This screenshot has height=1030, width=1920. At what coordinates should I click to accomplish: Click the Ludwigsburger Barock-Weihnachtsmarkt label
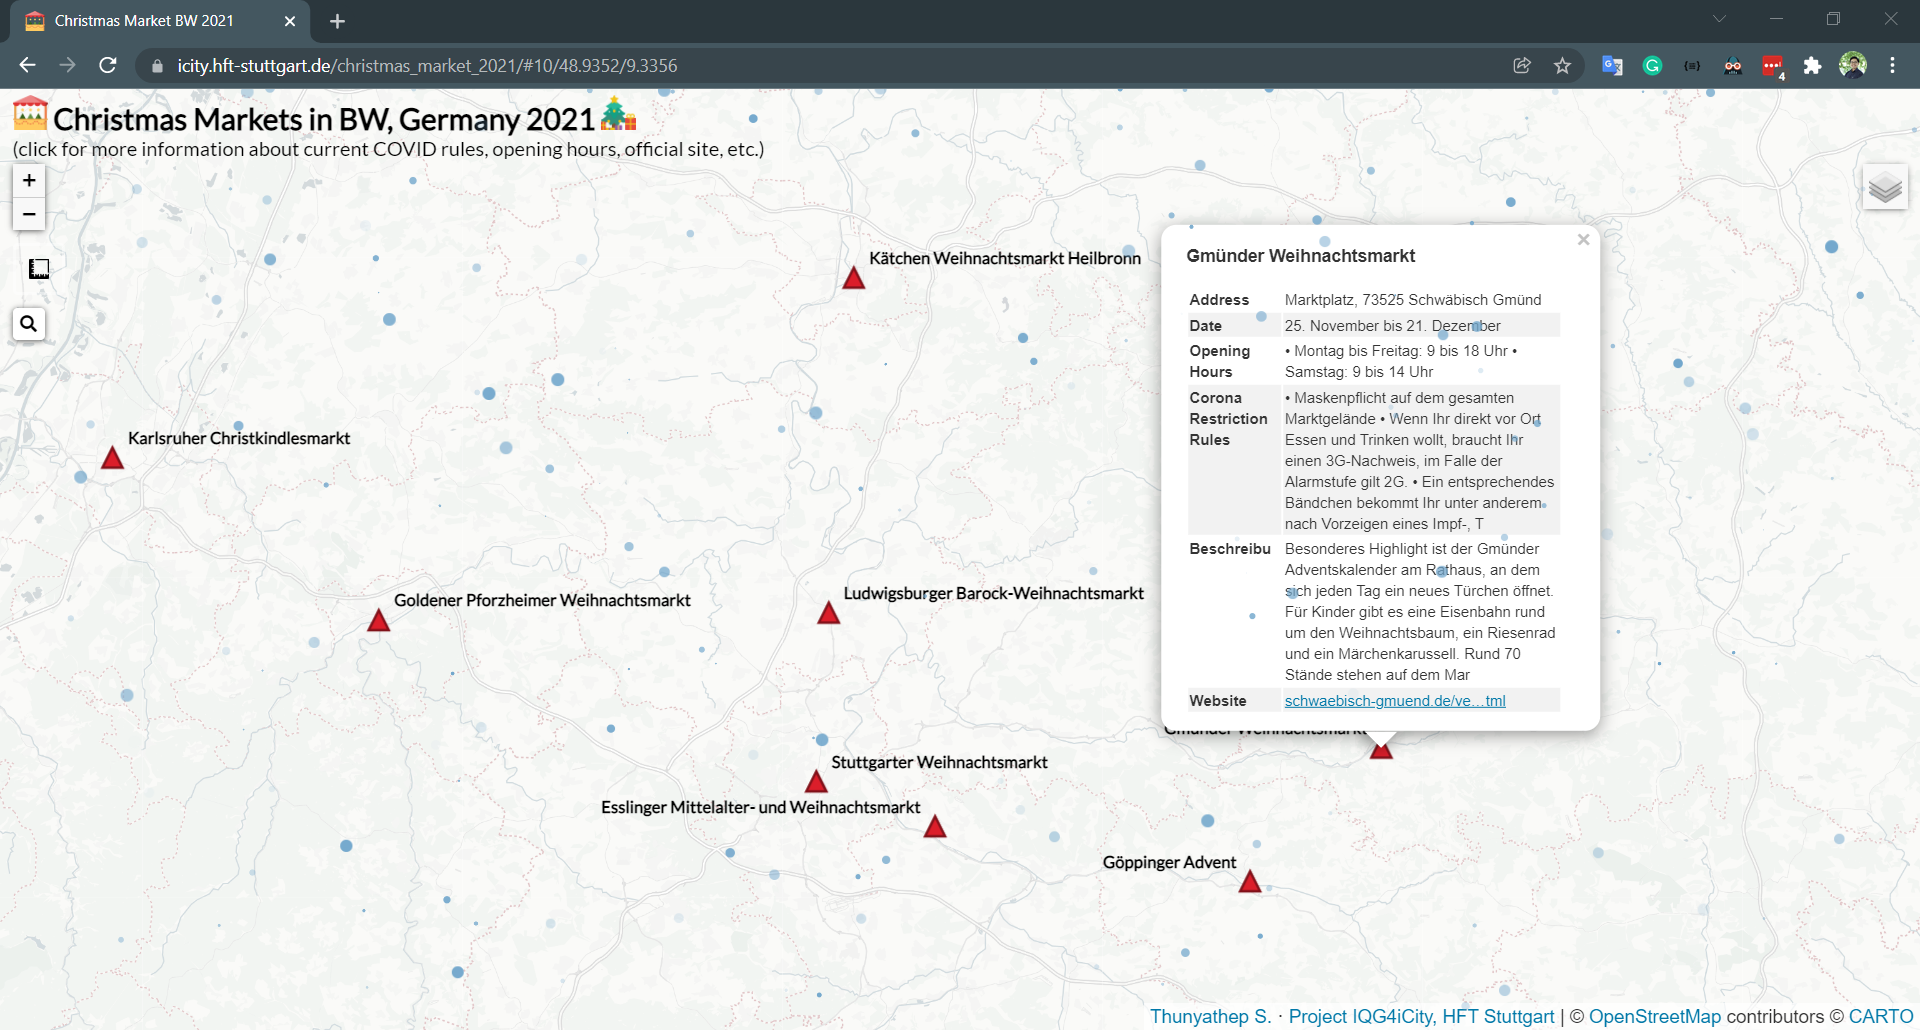tap(993, 593)
